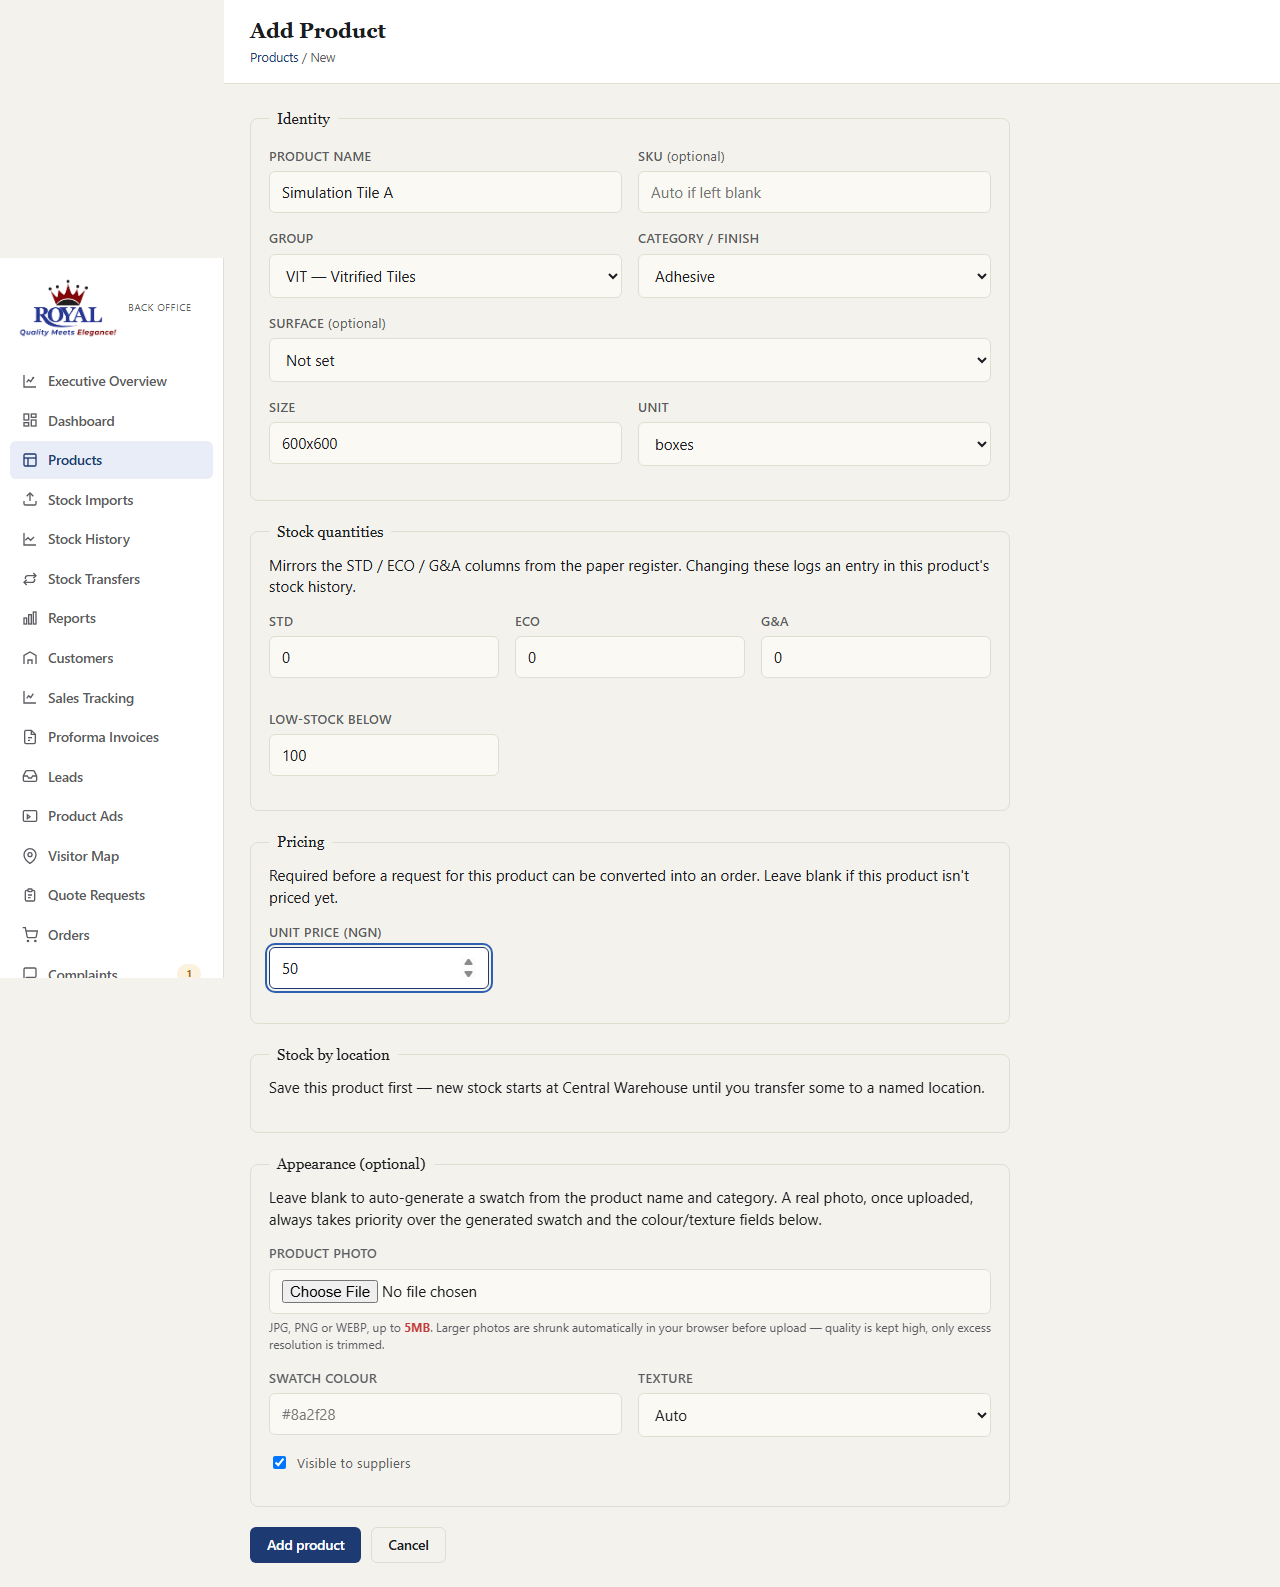Screen dimensions: 1280x1587
Task: Open Orders page
Action: pyautogui.click(x=111, y=935)
